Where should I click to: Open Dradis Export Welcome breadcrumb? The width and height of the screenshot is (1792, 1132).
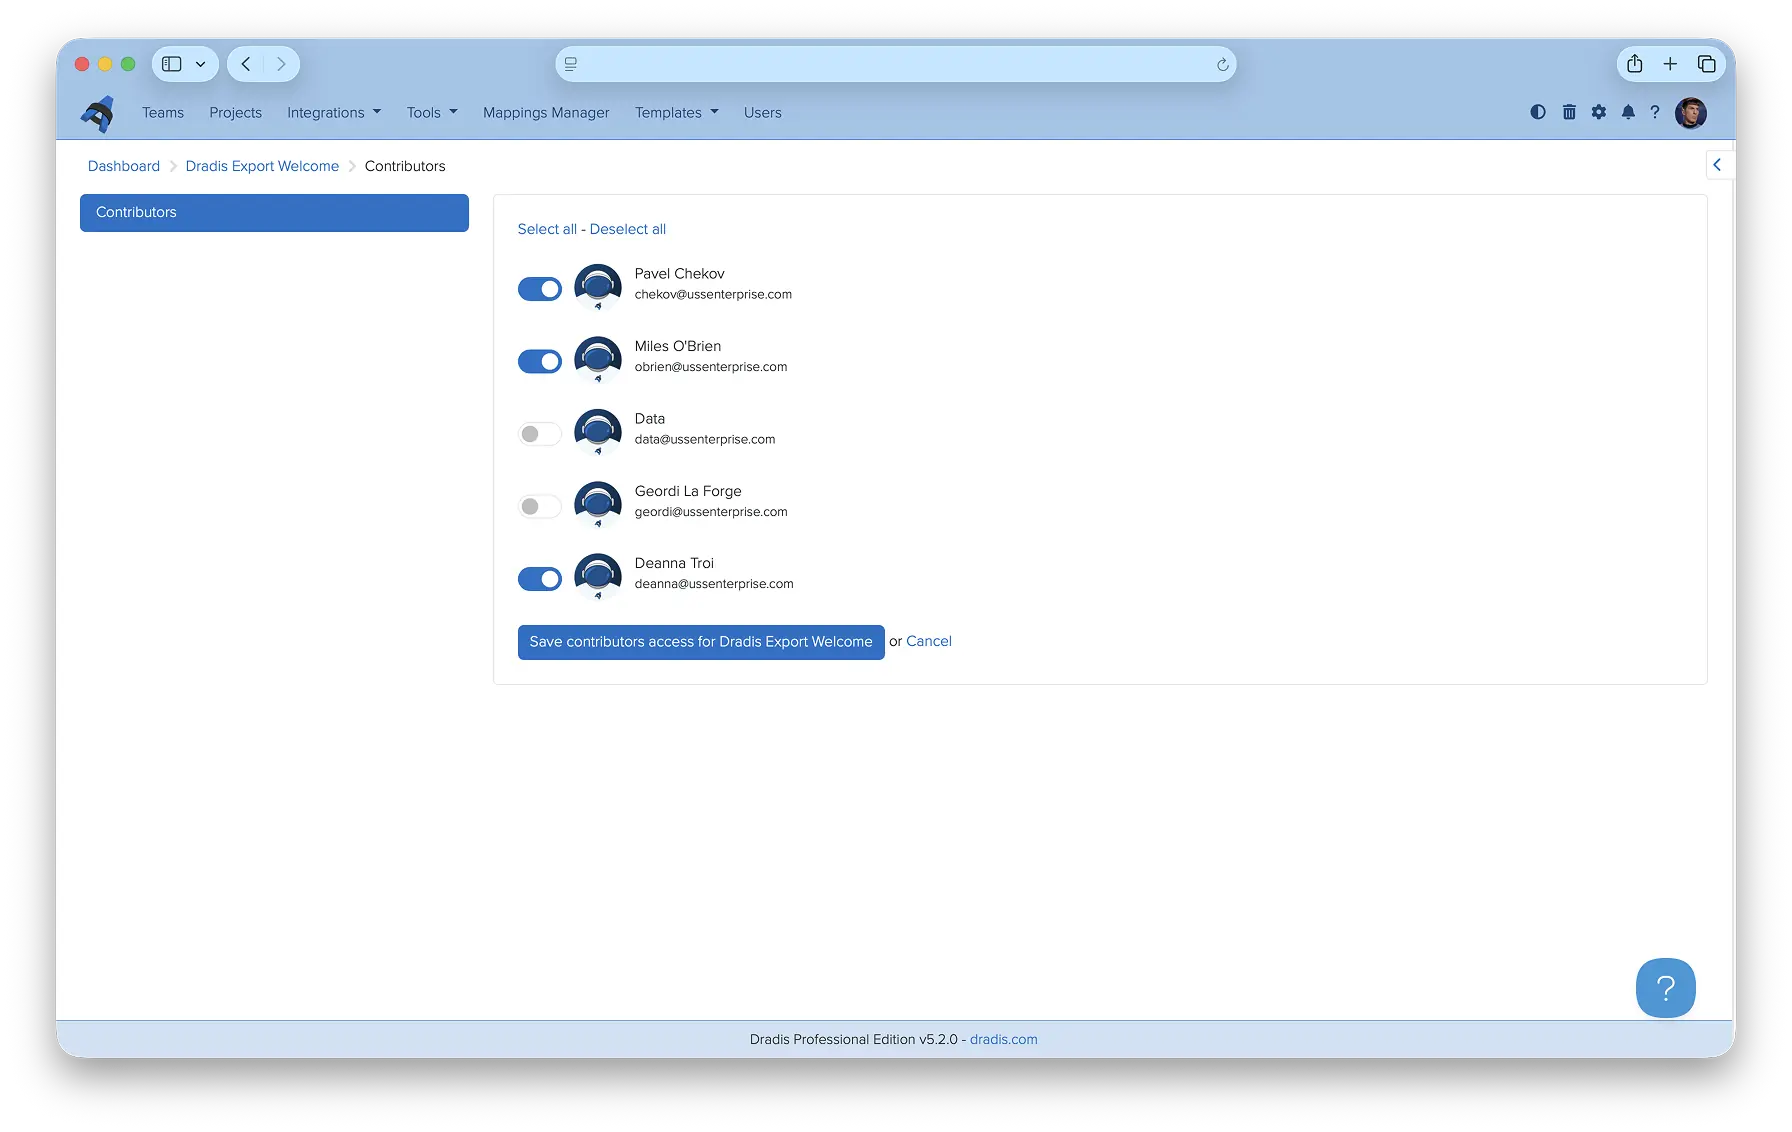click(x=262, y=166)
